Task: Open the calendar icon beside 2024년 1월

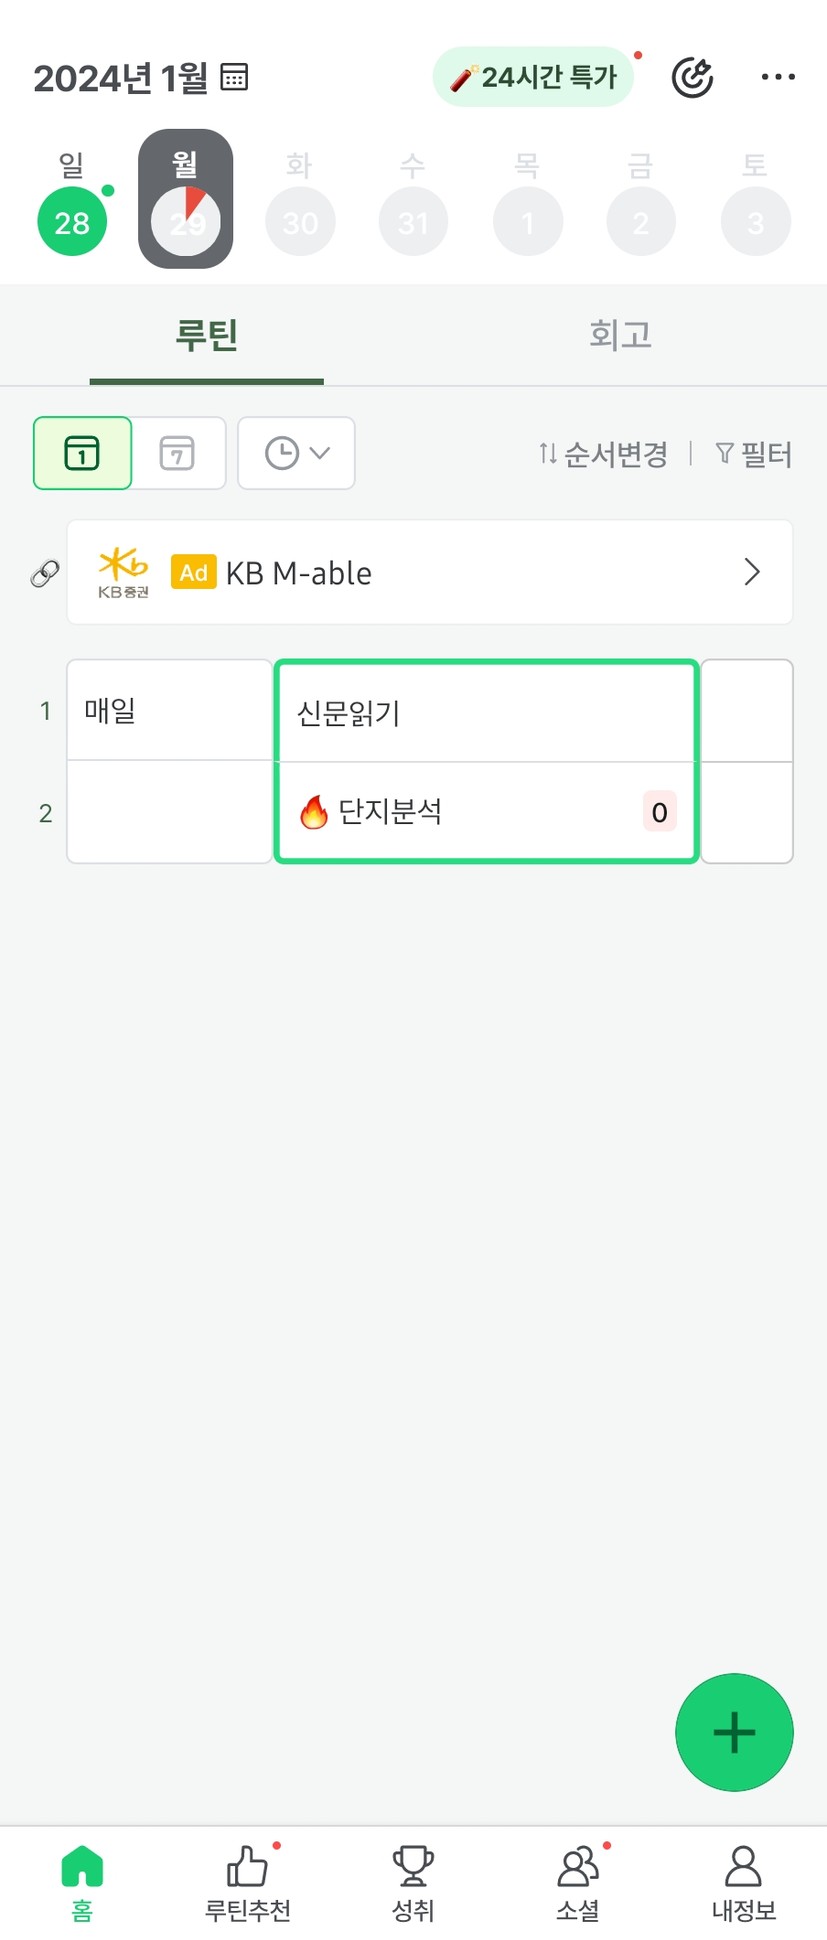Action: 234,77
